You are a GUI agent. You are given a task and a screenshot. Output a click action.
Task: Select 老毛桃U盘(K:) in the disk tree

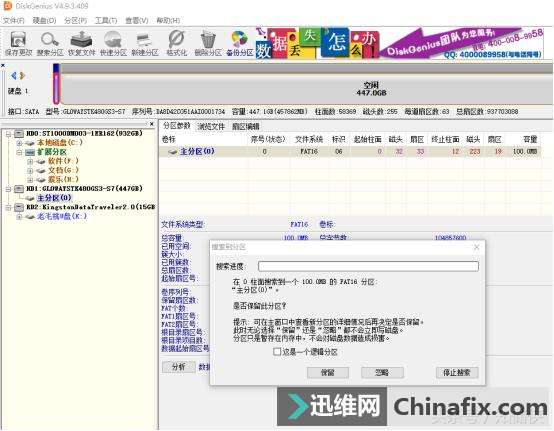tap(62, 216)
